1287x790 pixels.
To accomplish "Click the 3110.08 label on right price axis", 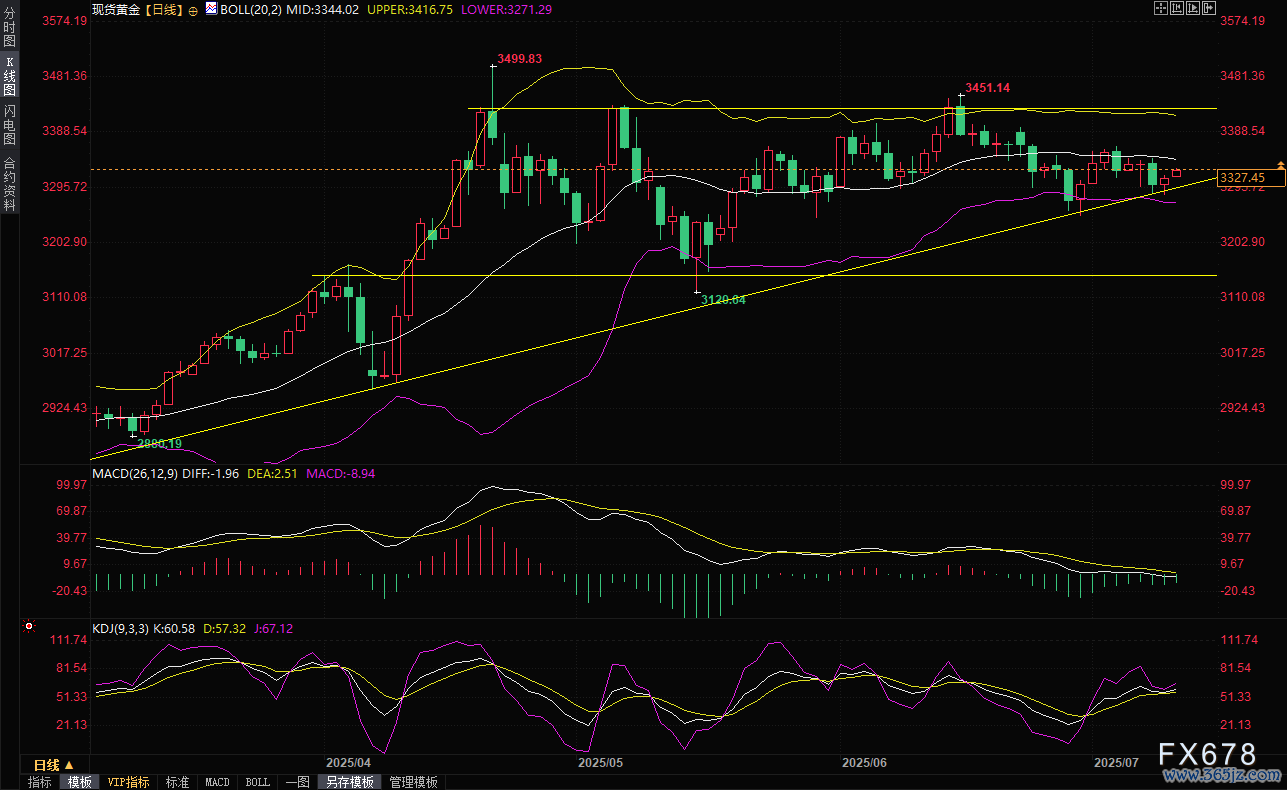I will coord(1243,297).
